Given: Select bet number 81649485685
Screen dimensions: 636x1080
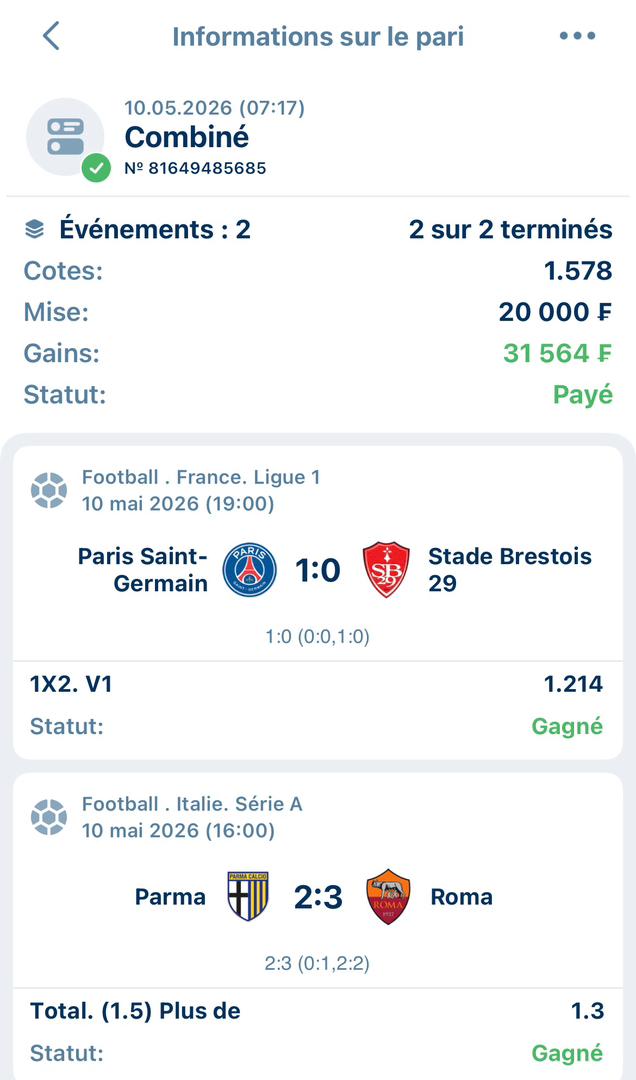Looking at the screenshot, I should 195,168.
